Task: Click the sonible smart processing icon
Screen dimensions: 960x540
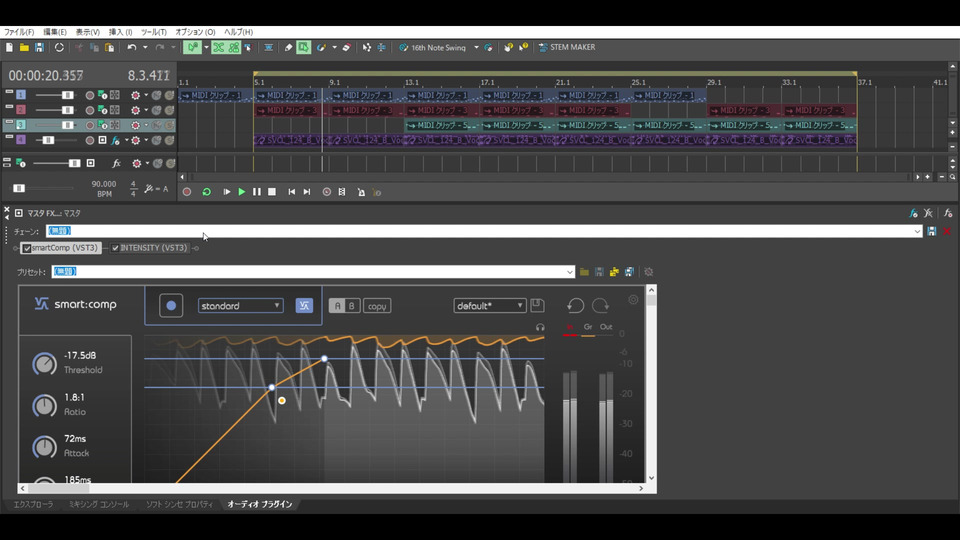Action: click(304, 306)
